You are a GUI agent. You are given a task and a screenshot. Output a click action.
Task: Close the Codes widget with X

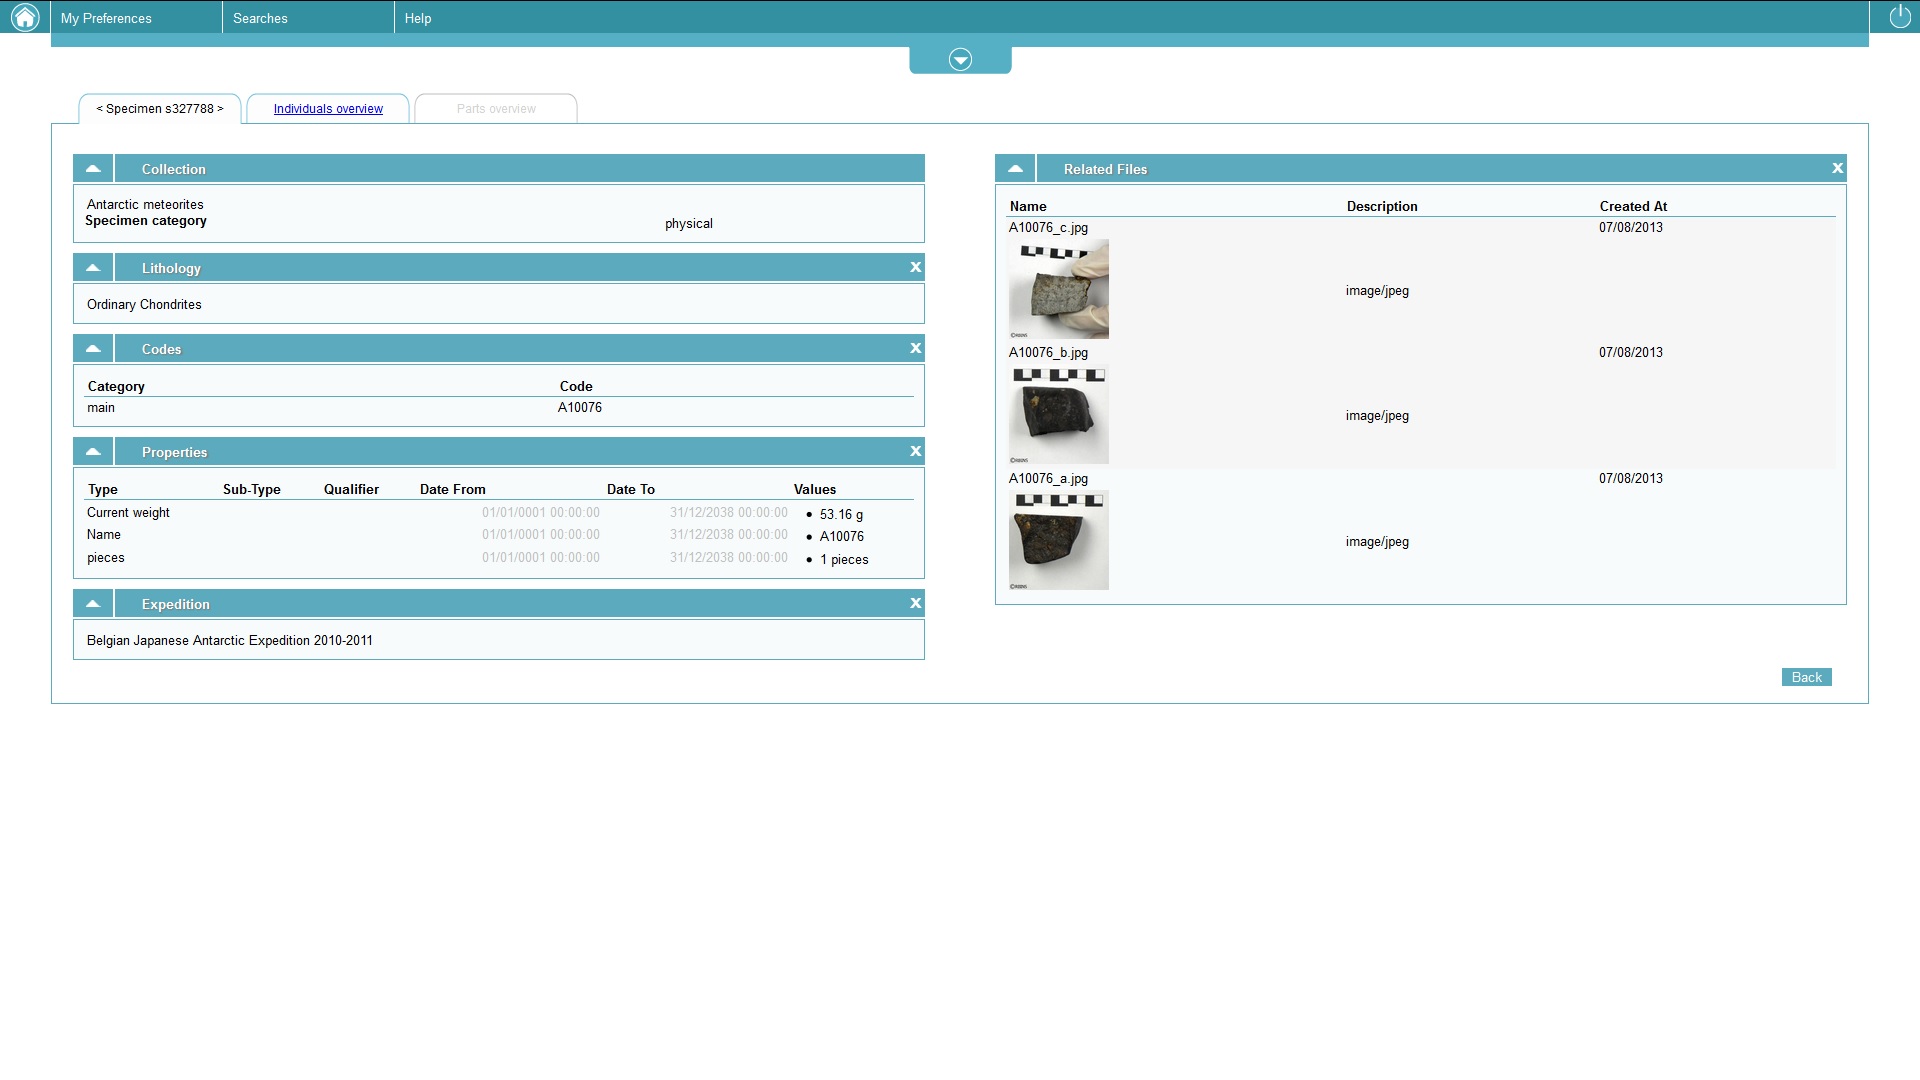point(915,348)
